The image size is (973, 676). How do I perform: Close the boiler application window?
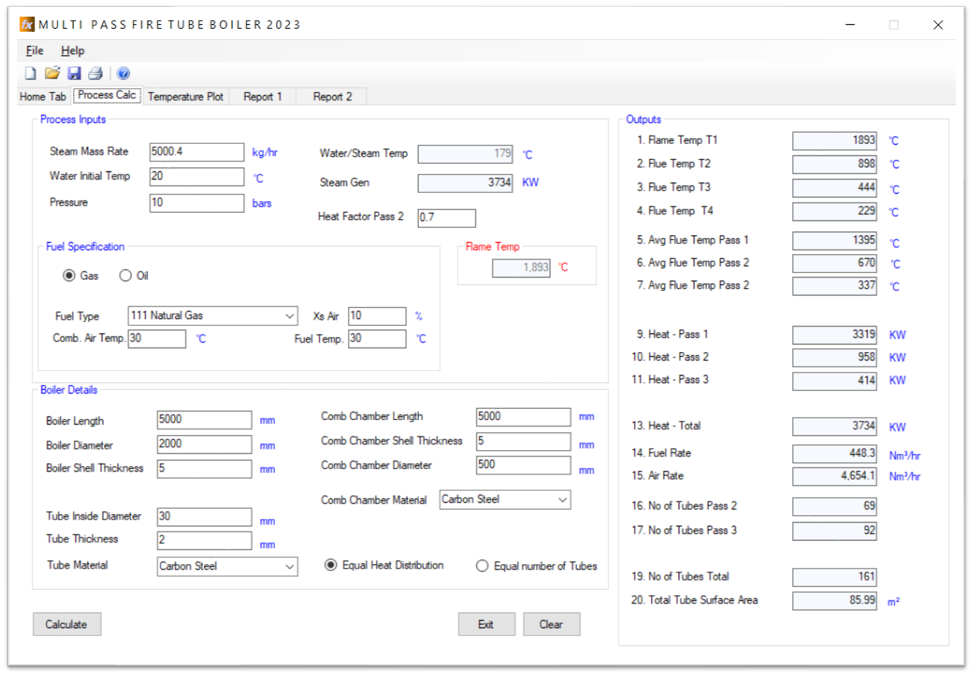click(x=938, y=25)
